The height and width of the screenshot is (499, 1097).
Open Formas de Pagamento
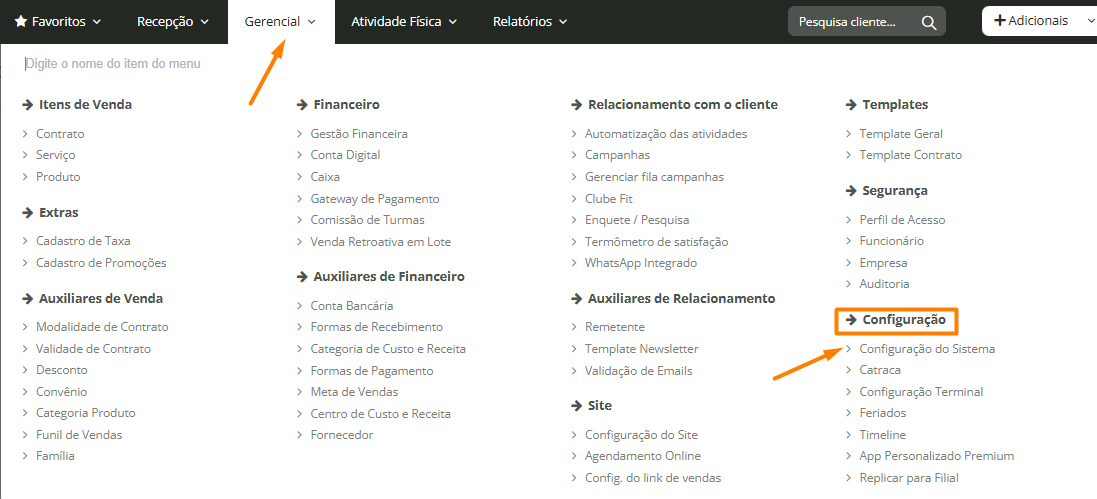[x=372, y=371]
